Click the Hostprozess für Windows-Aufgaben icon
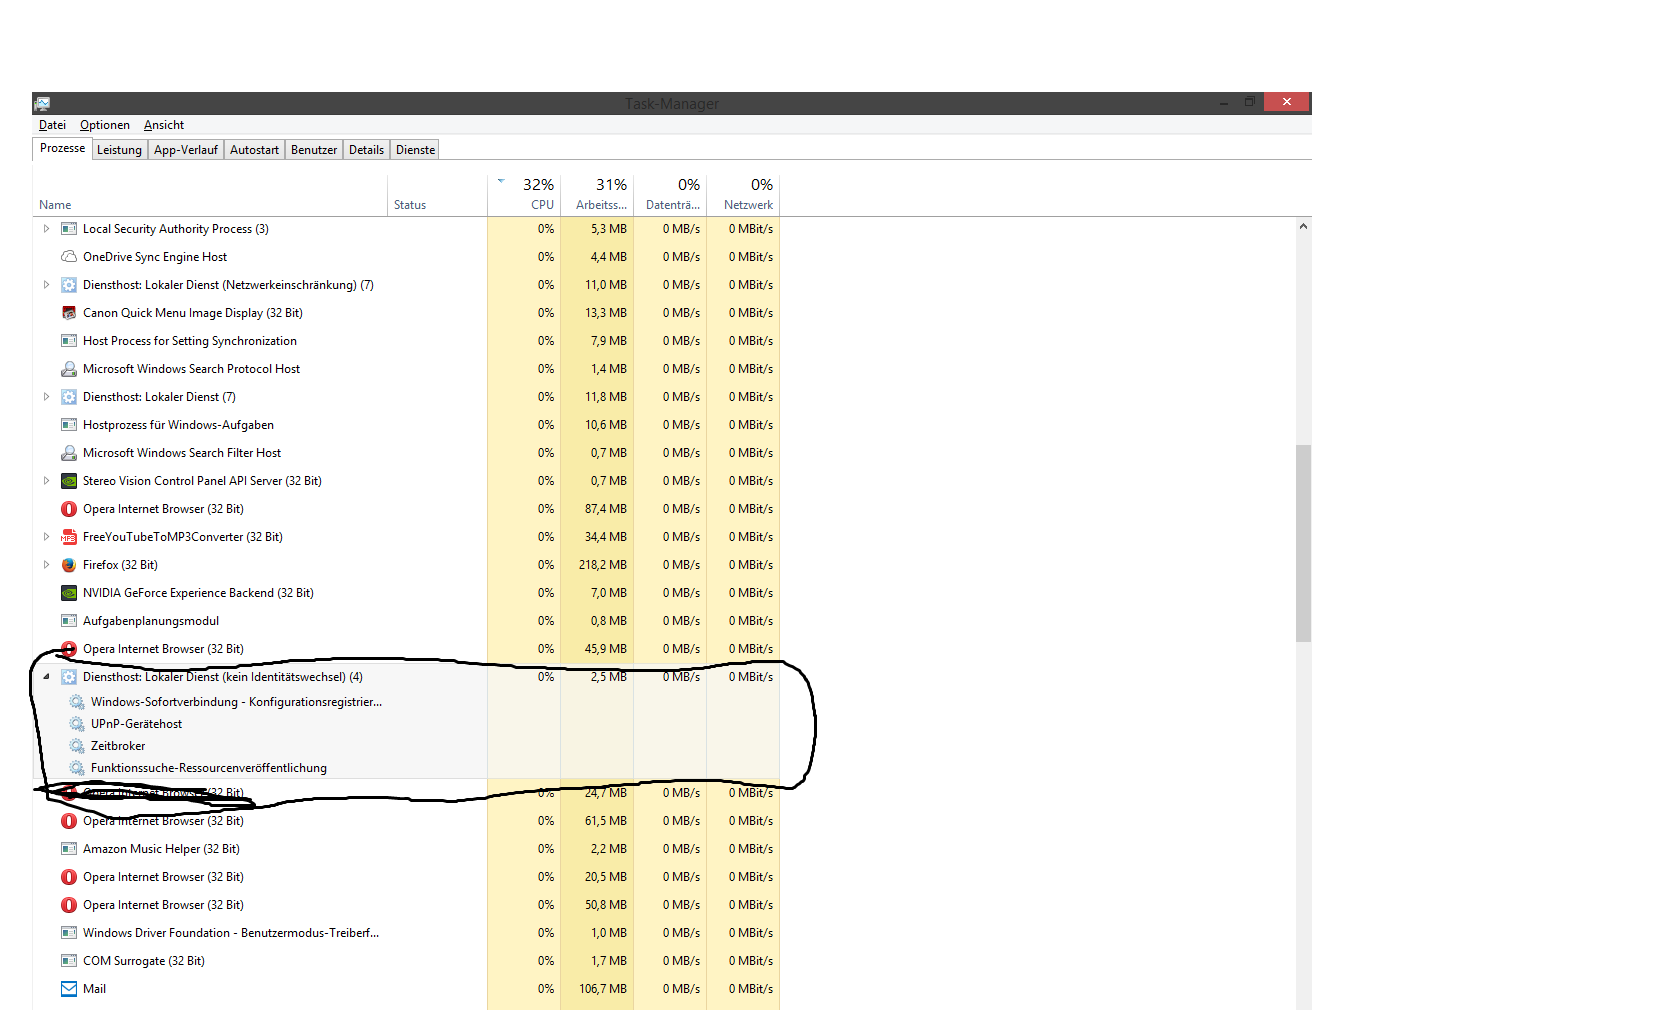 69,425
